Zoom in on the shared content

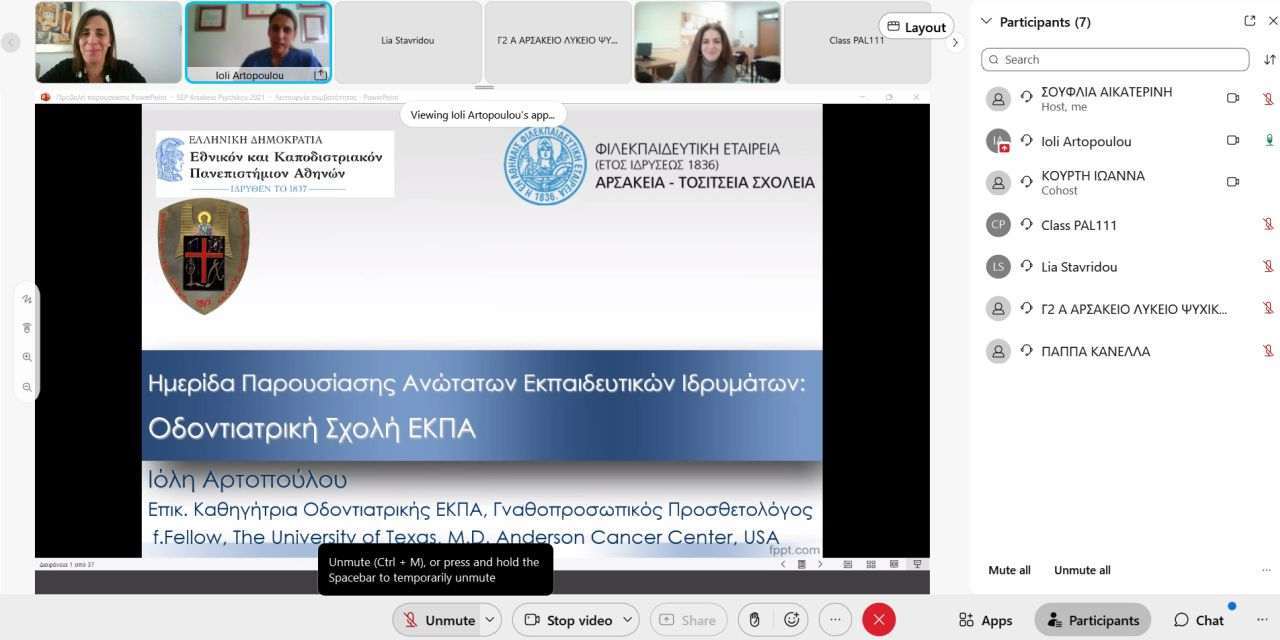point(27,357)
